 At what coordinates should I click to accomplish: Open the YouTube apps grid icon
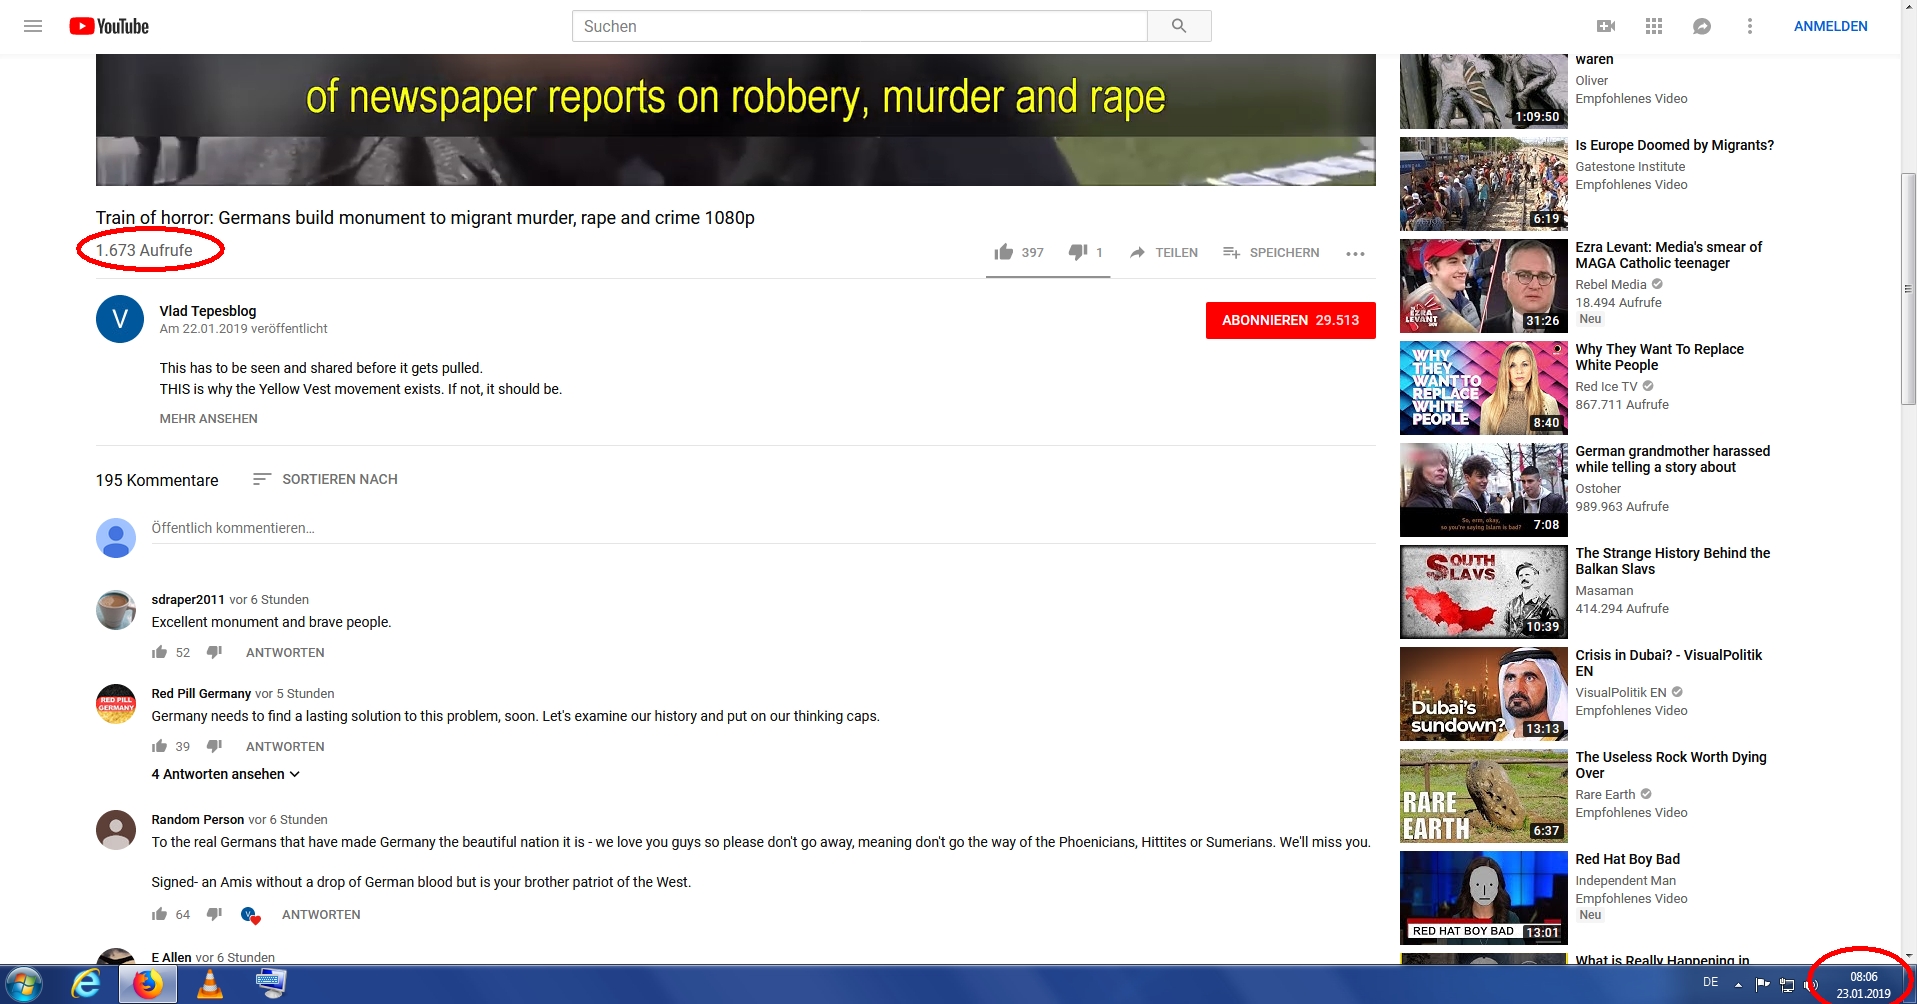pos(1654,26)
